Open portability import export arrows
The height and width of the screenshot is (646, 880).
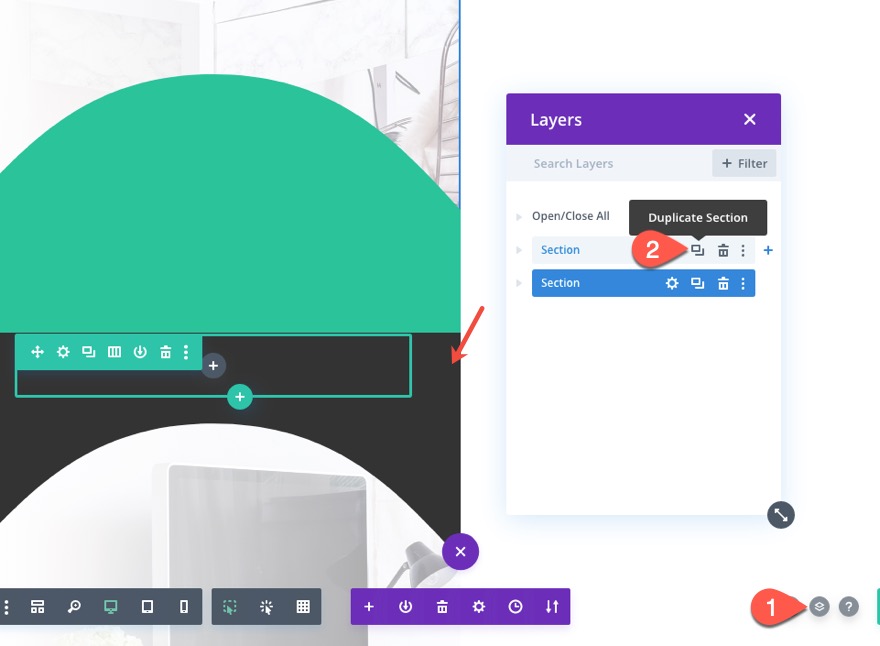(552, 607)
